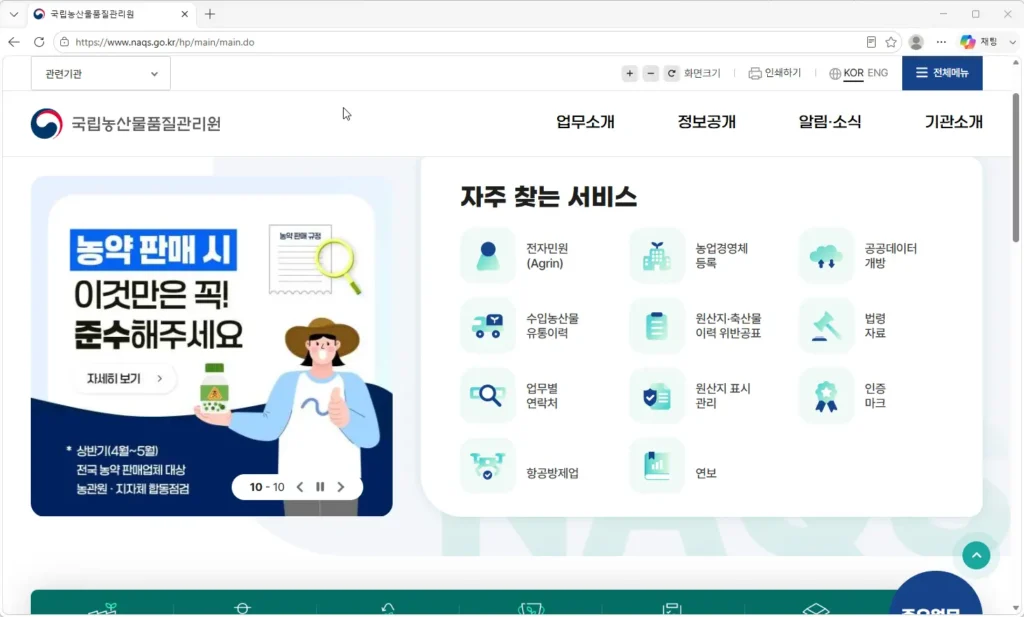This screenshot has height=617, width=1024.
Task: Click the 농약 판매 시 banner image
Action: 212,346
